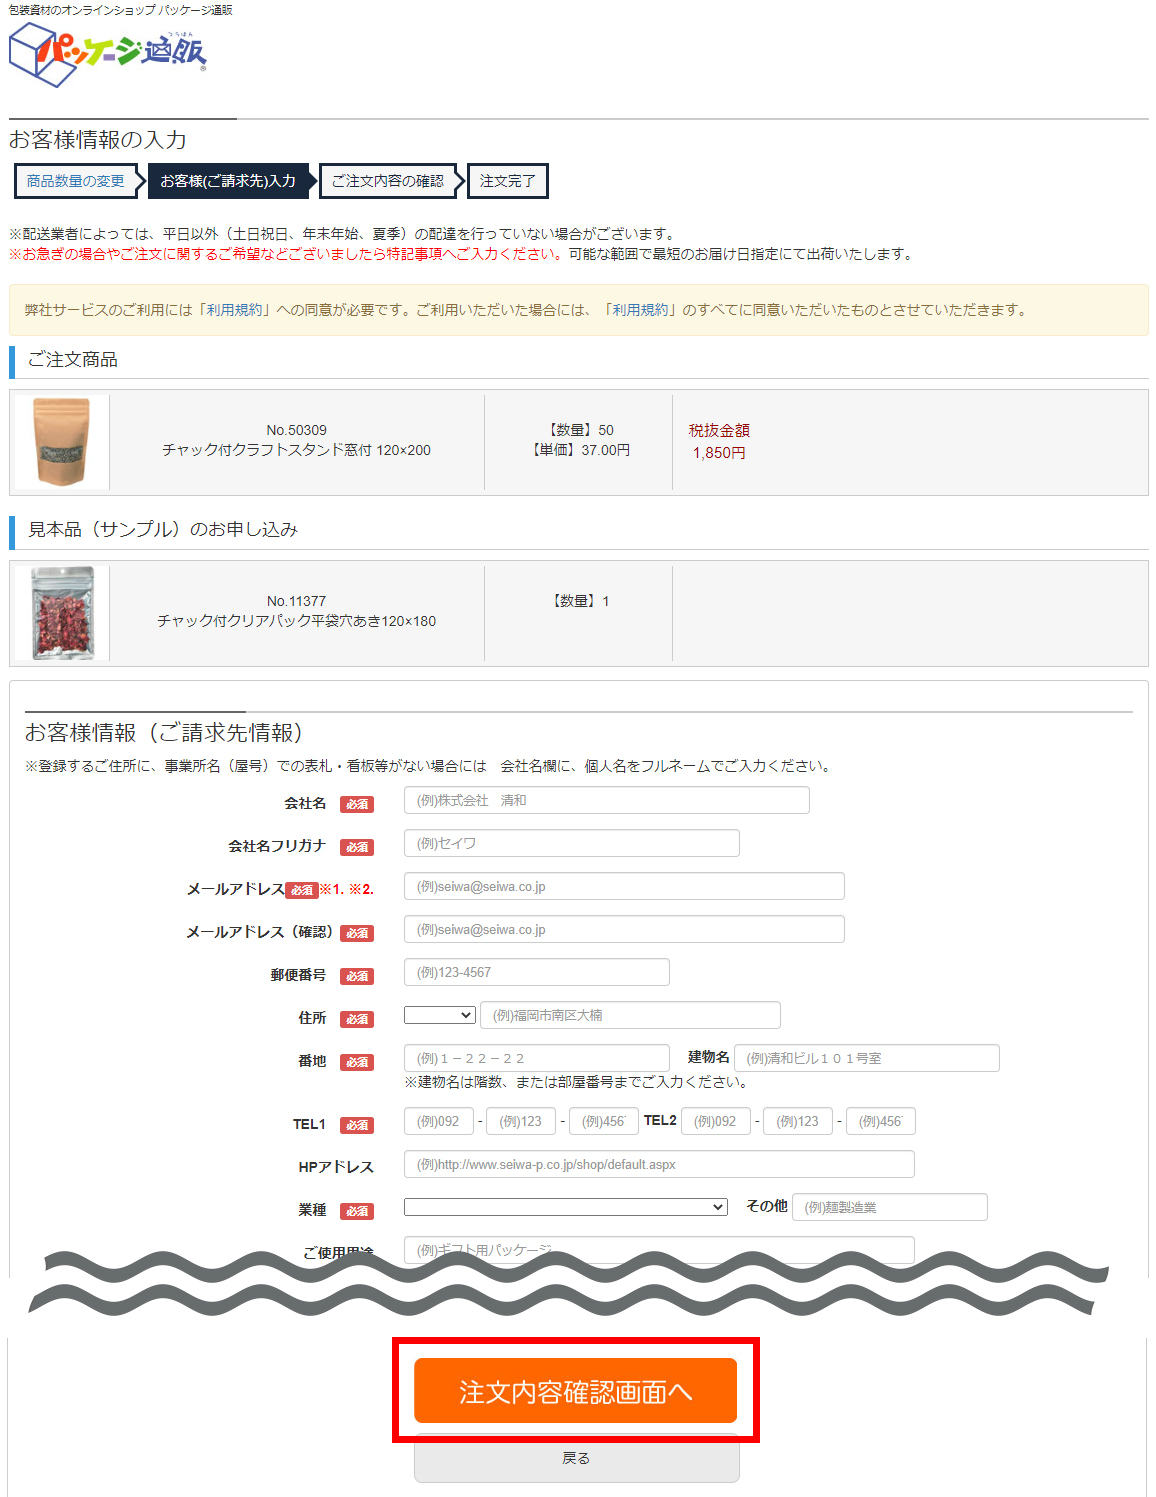Screen dimensions: 1156x1497
Task: Open the 住所 prefecture dropdown
Action: [x=440, y=1015]
